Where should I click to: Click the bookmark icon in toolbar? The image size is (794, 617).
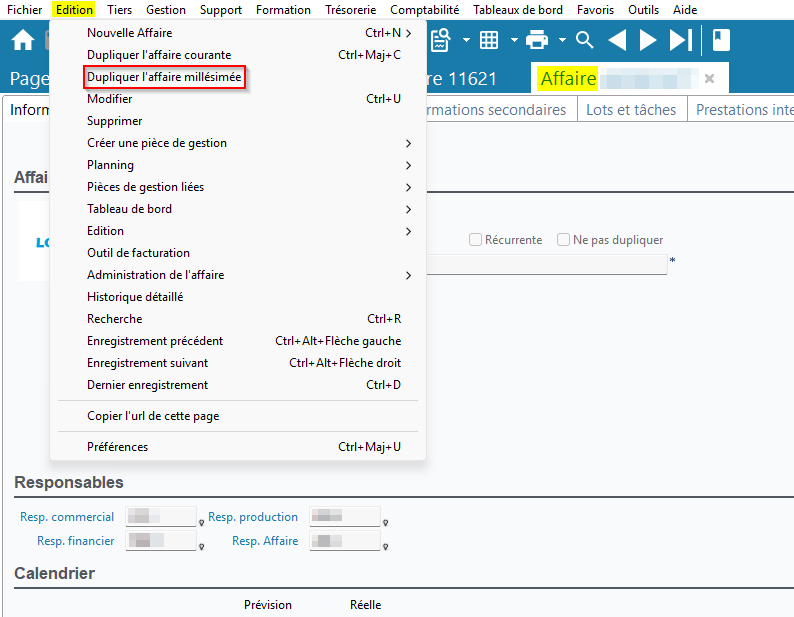721,40
